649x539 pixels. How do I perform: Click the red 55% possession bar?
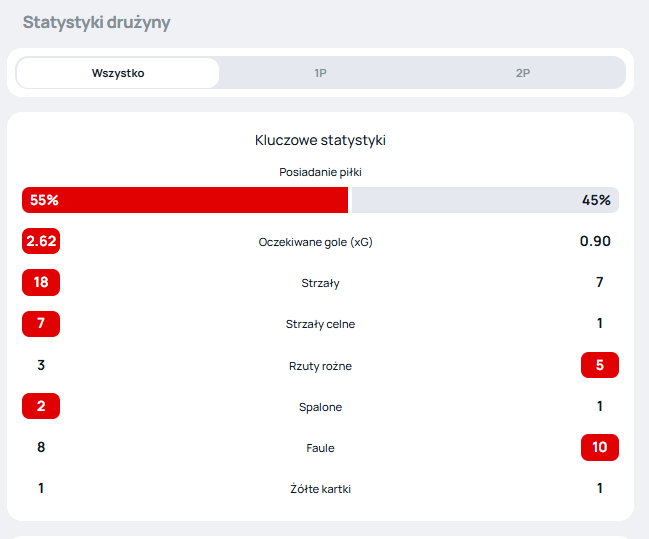click(x=185, y=200)
